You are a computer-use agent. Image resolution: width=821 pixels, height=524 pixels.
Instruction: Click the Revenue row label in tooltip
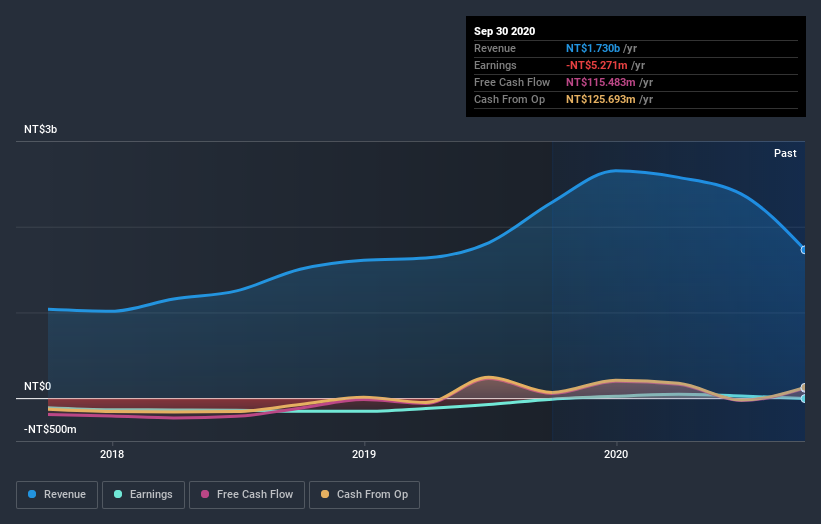495,48
